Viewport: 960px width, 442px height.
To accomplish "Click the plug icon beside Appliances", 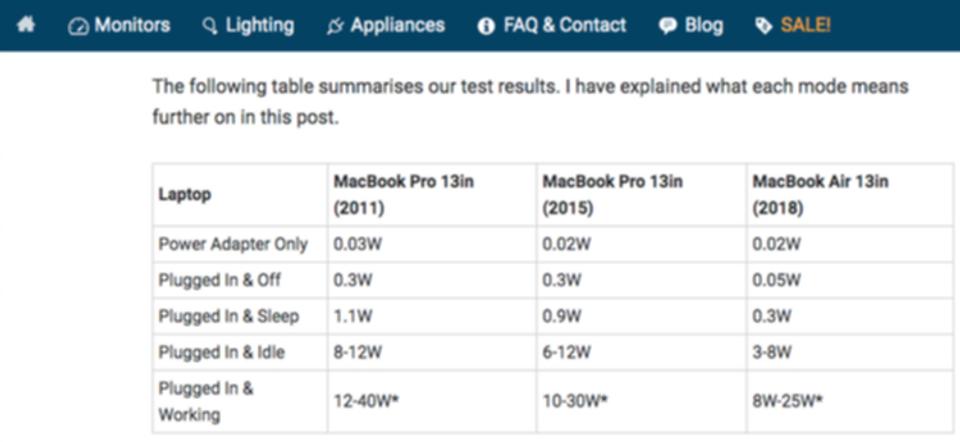I will [x=335, y=26].
